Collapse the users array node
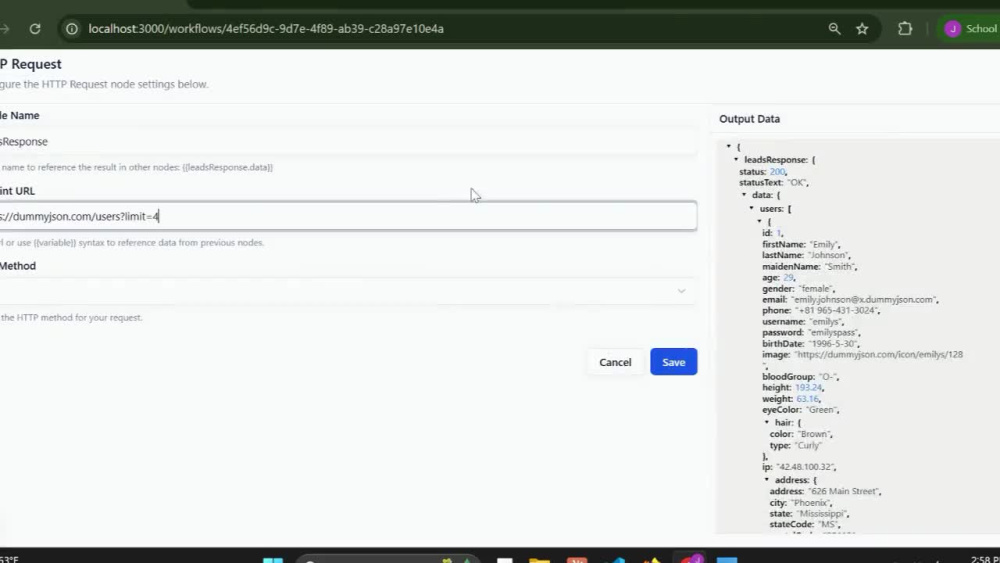Screen dimensions: 1000x563 [751, 208]
